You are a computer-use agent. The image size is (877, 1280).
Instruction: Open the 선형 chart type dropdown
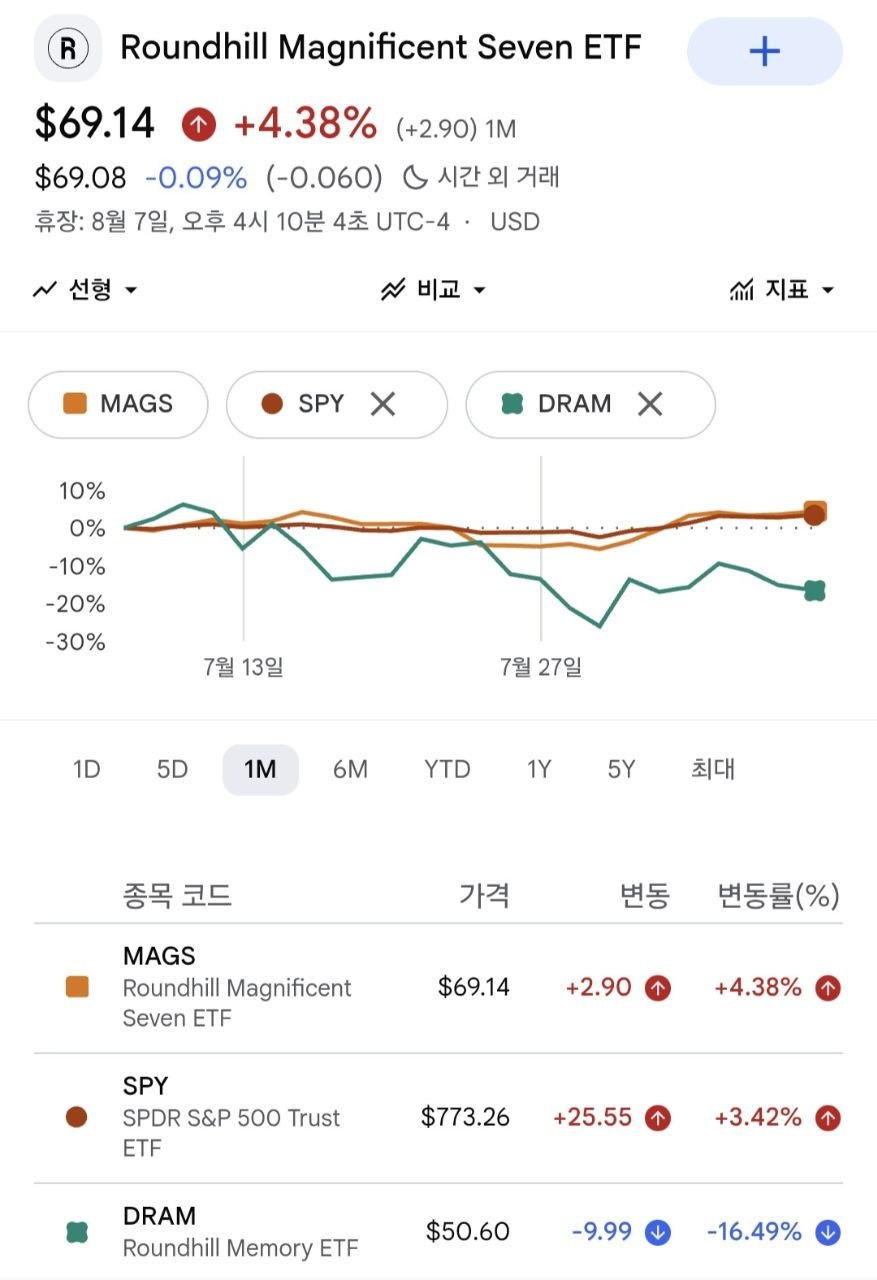(86, 290)
